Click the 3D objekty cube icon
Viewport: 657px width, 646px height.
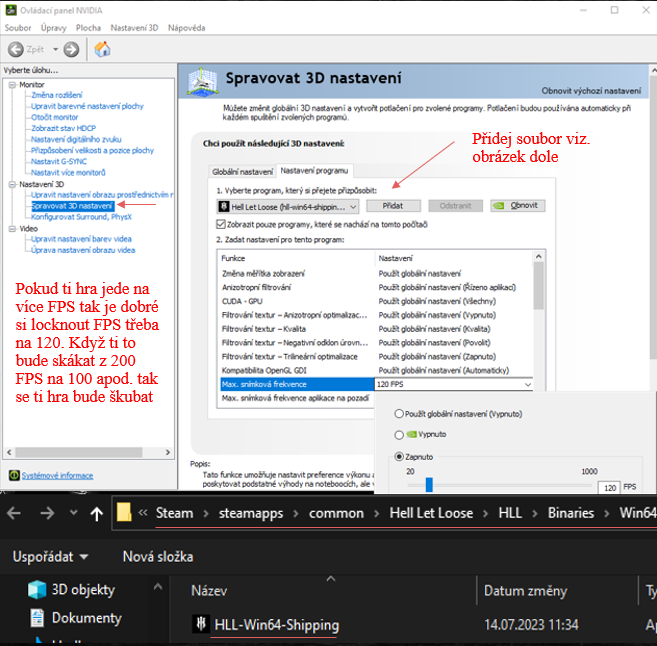pos(37,590)
